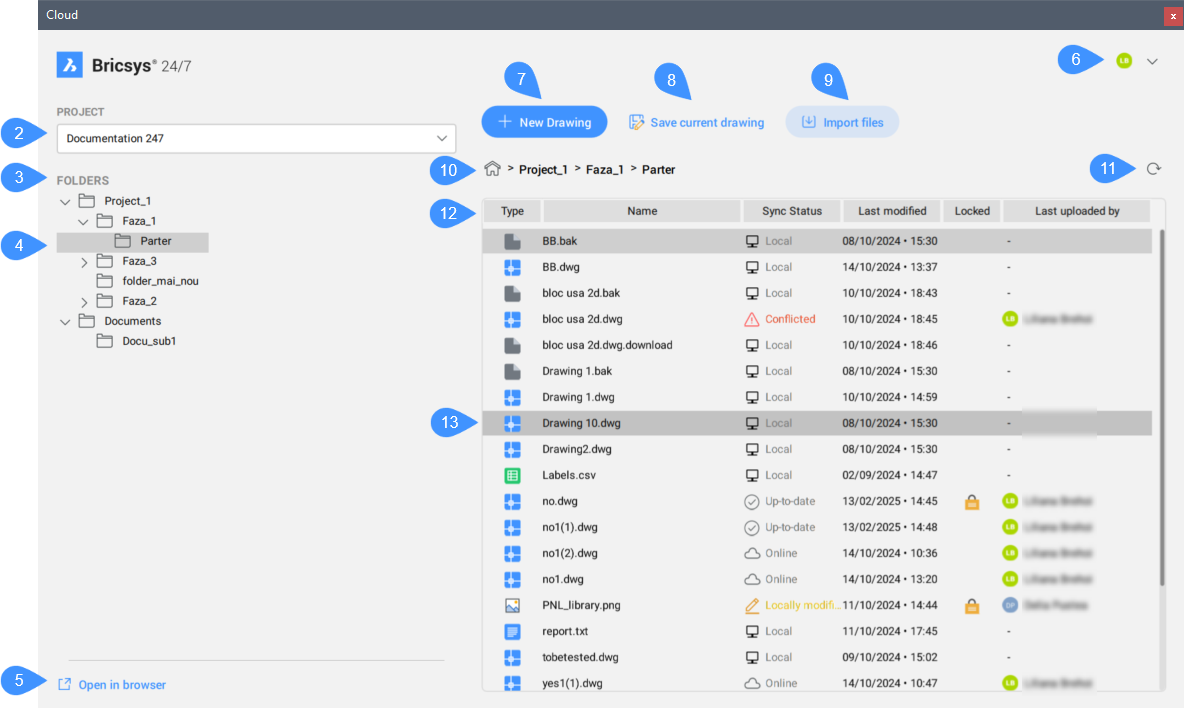Viewport: 1184px width, 708px height.
Task: Sort by Last modified column header
Action: coord(891,211)
